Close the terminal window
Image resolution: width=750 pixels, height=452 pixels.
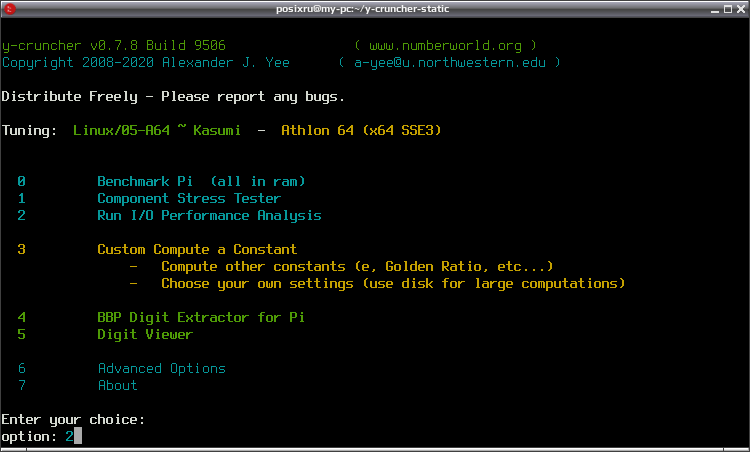tap(741, 9)
